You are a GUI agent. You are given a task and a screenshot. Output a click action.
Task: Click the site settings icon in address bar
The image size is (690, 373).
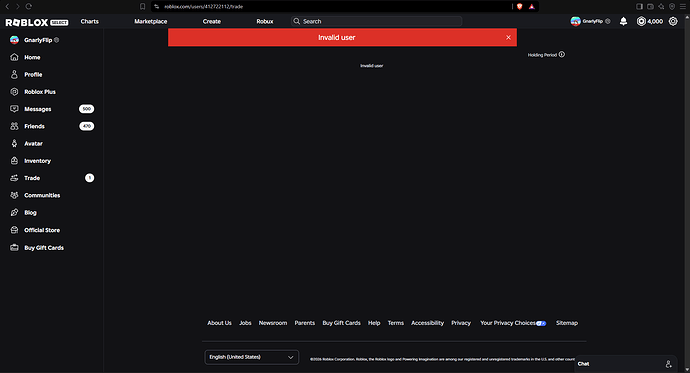(157, 7)
